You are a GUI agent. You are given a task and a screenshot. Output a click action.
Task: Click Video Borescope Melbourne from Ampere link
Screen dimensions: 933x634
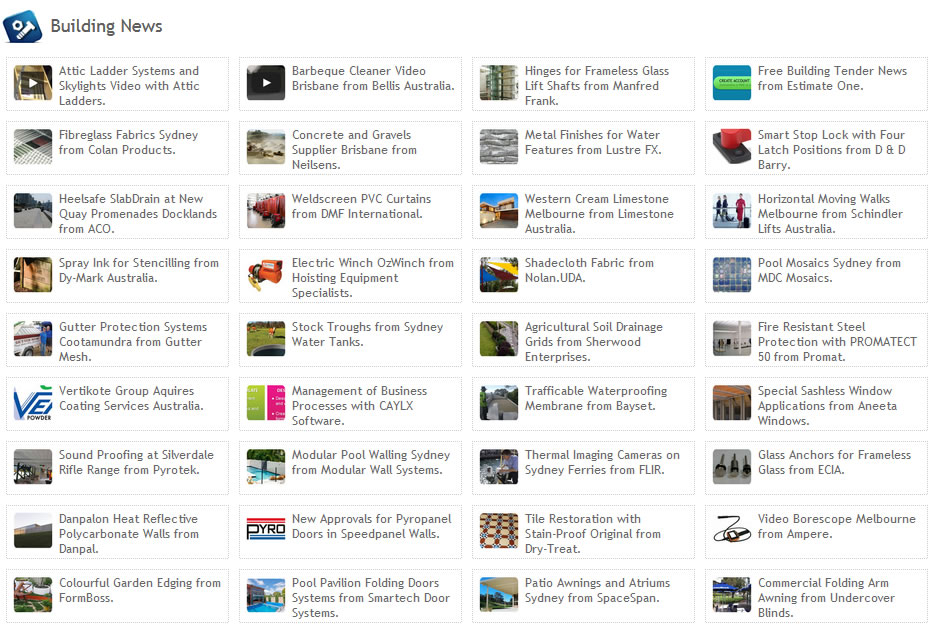(x=837, y=526)
